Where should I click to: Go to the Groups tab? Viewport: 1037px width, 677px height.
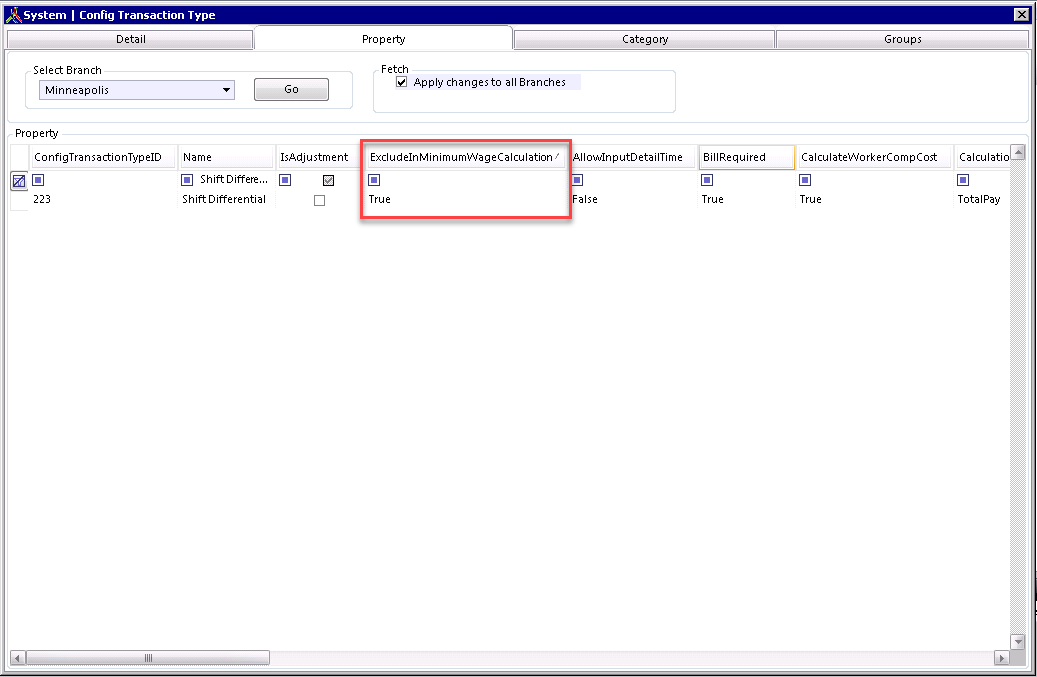[x=903, y=39]
